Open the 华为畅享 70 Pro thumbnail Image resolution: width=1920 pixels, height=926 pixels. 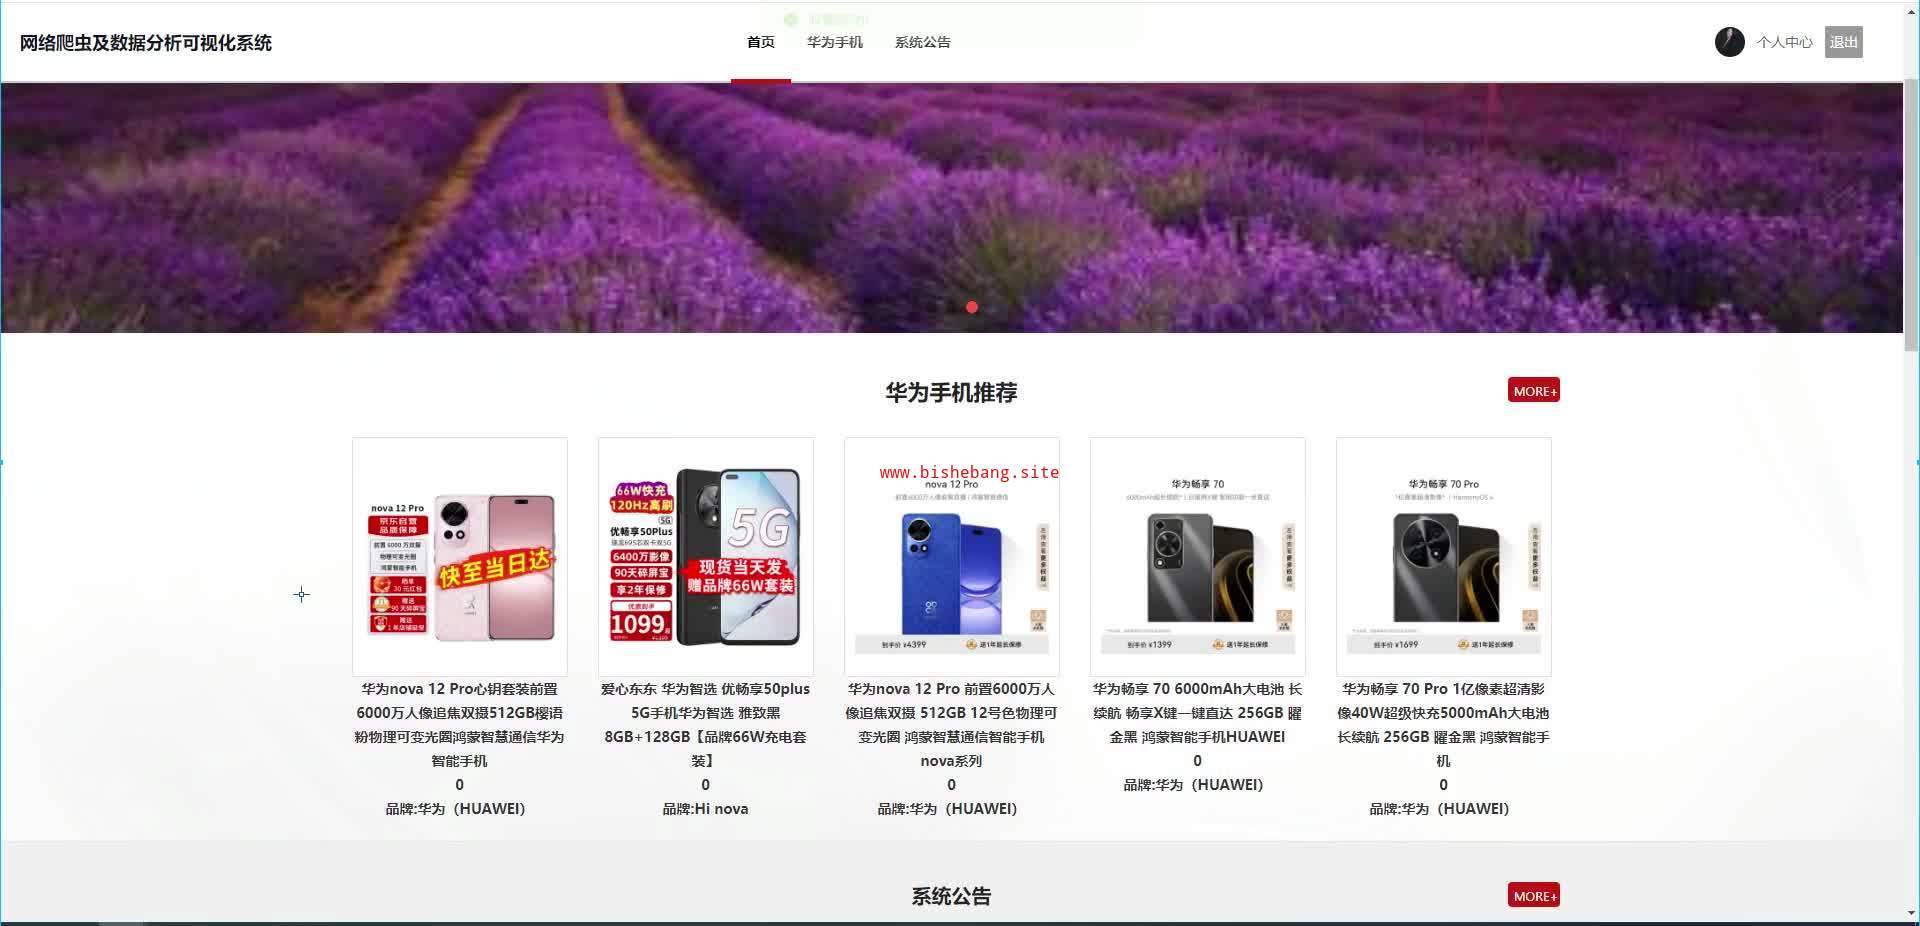point(1444,557)
